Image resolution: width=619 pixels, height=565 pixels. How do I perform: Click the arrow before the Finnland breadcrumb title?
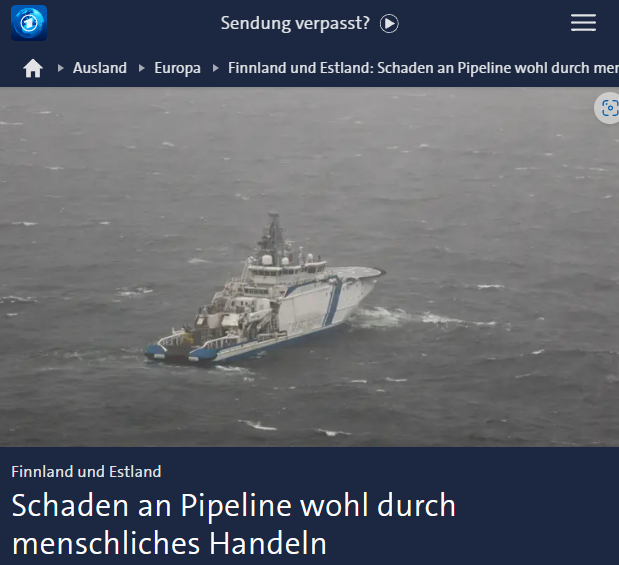216,68
